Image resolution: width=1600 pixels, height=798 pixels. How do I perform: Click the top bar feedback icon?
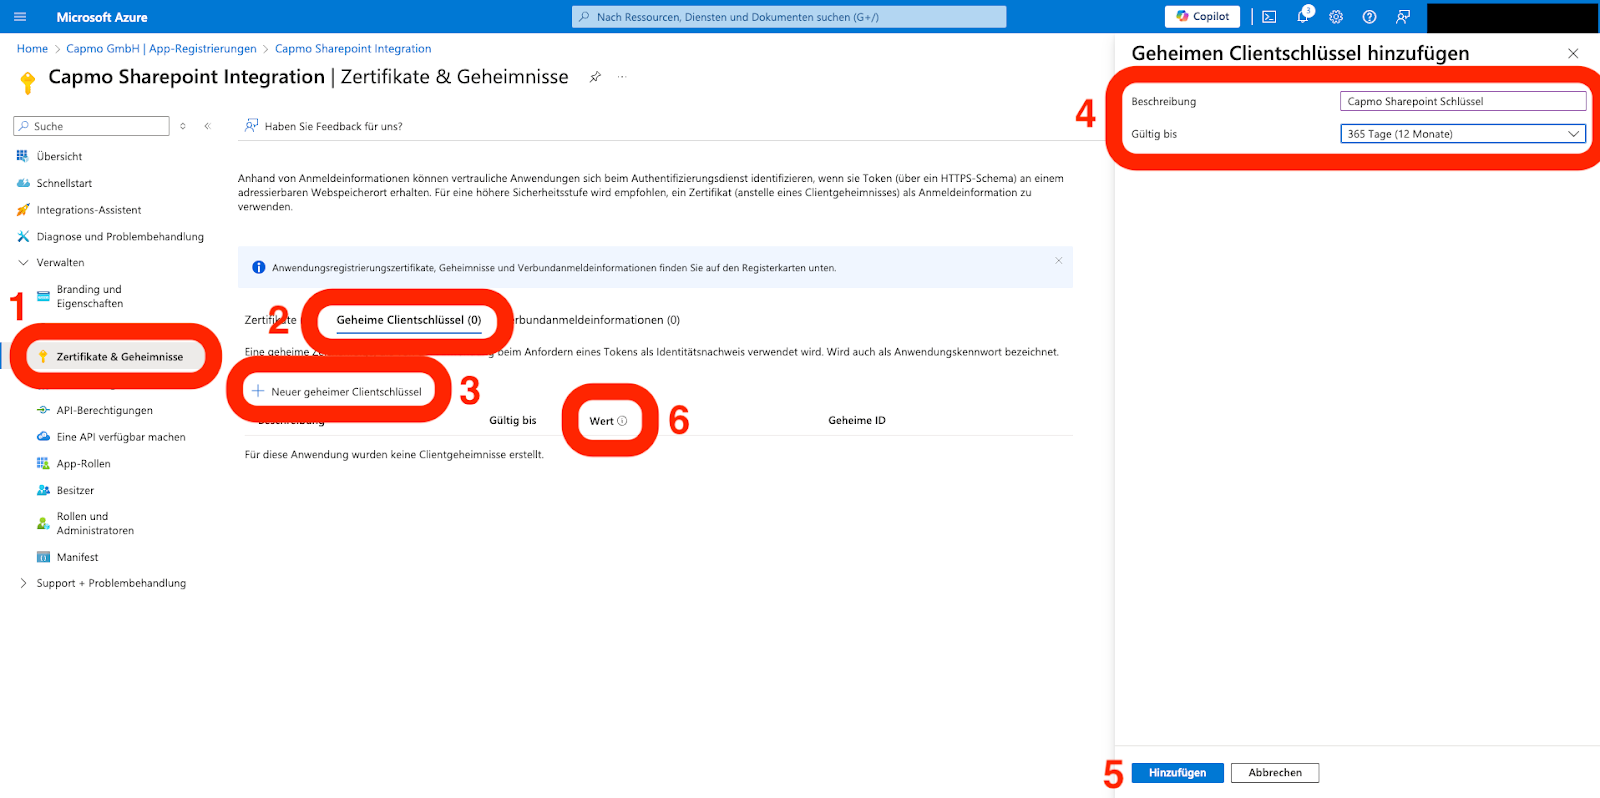(1403, 17)
